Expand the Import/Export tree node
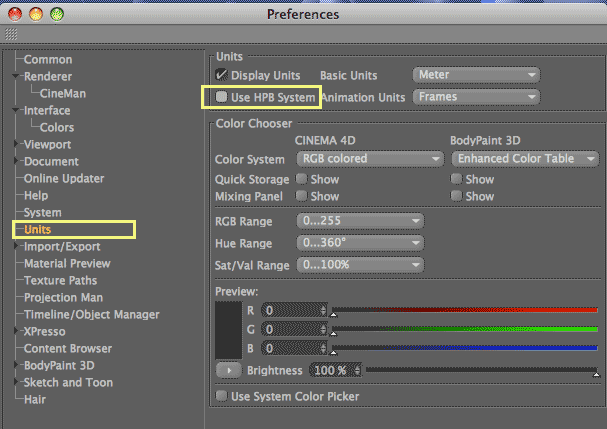 [16, 246]
